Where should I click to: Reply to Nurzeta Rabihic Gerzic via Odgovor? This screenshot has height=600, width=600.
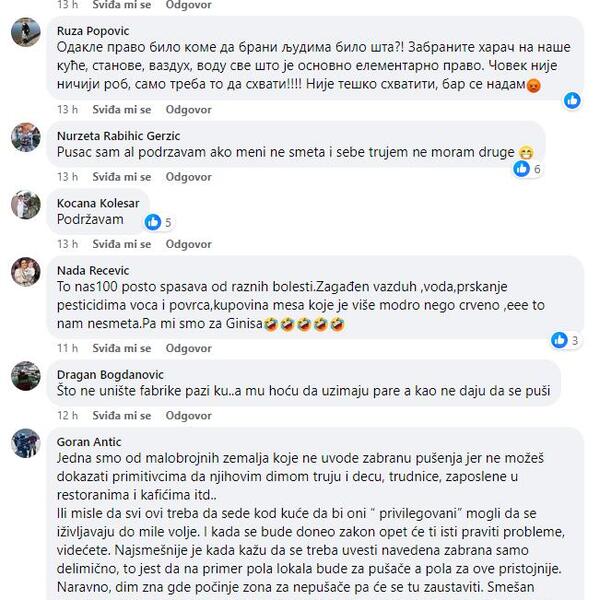(x=188, y=177)
